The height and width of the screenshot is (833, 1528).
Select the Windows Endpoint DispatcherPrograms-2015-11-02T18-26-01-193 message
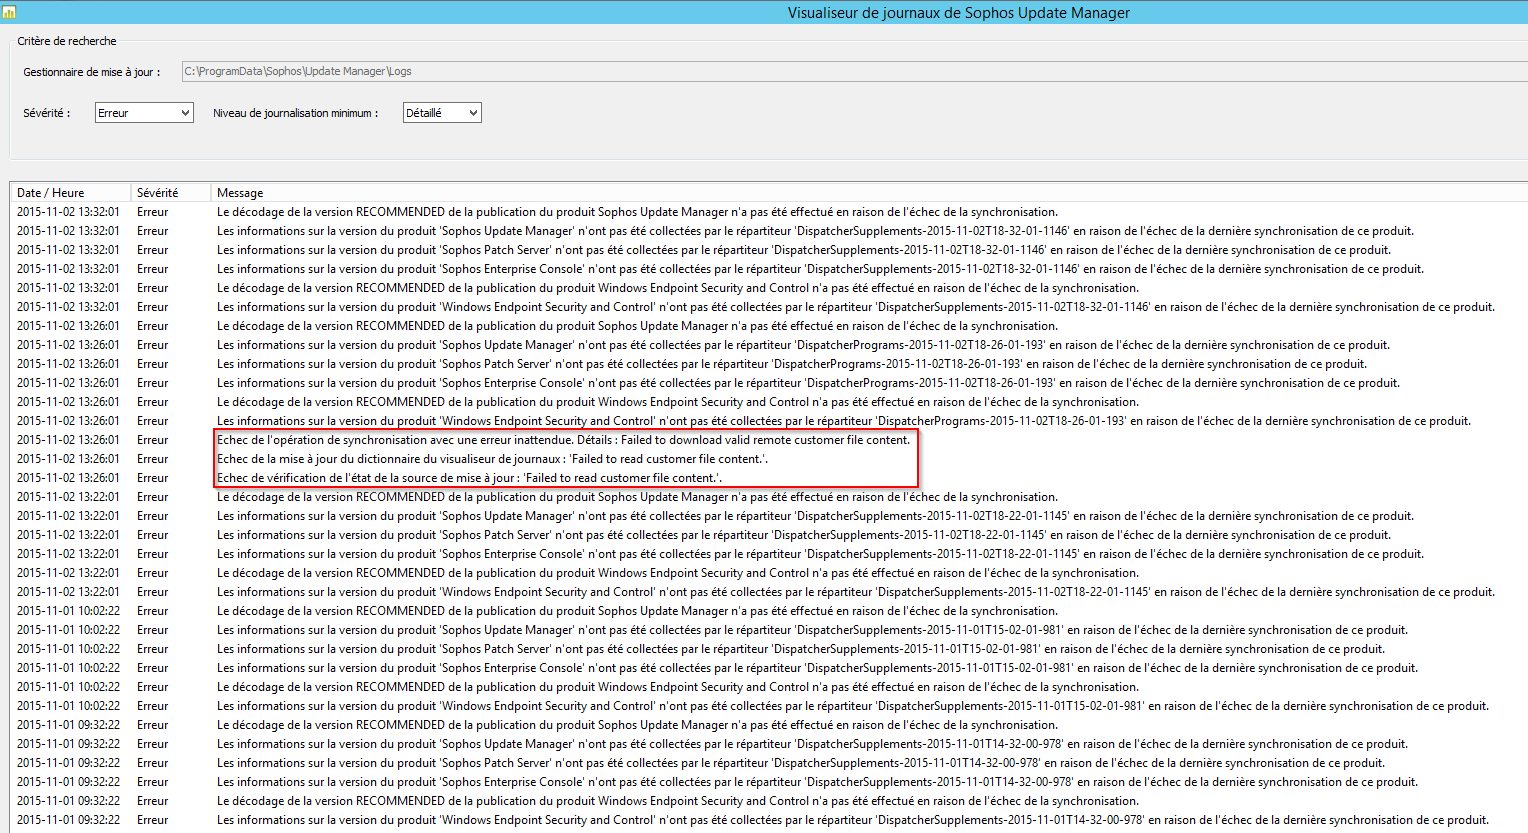(843, 421)
